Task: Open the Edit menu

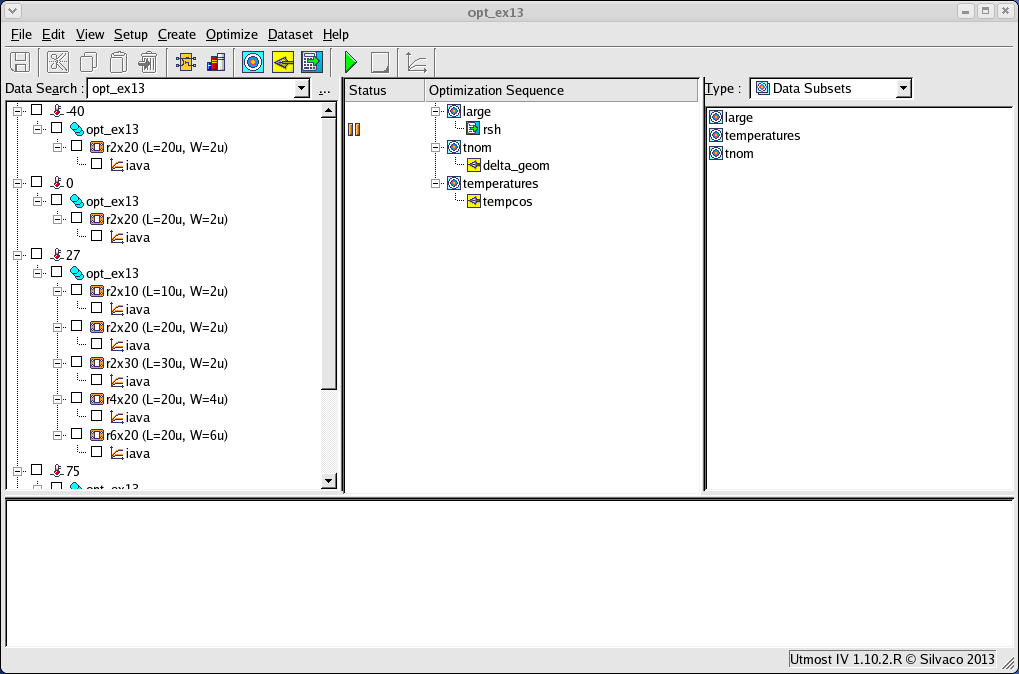Action: [x=53, y=34]
